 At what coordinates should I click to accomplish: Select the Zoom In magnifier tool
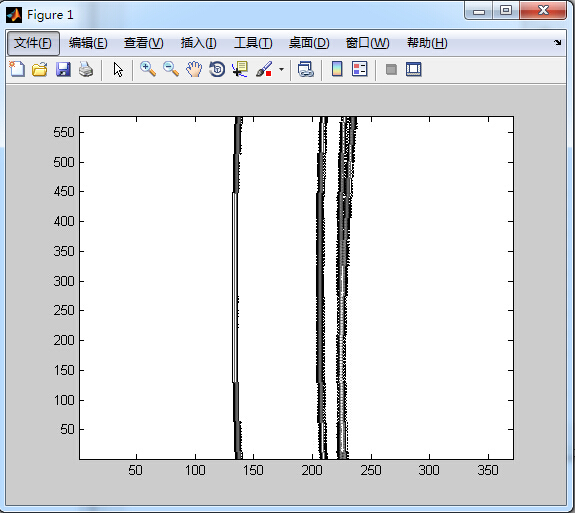pyautogui.click(x=148, y=69)
